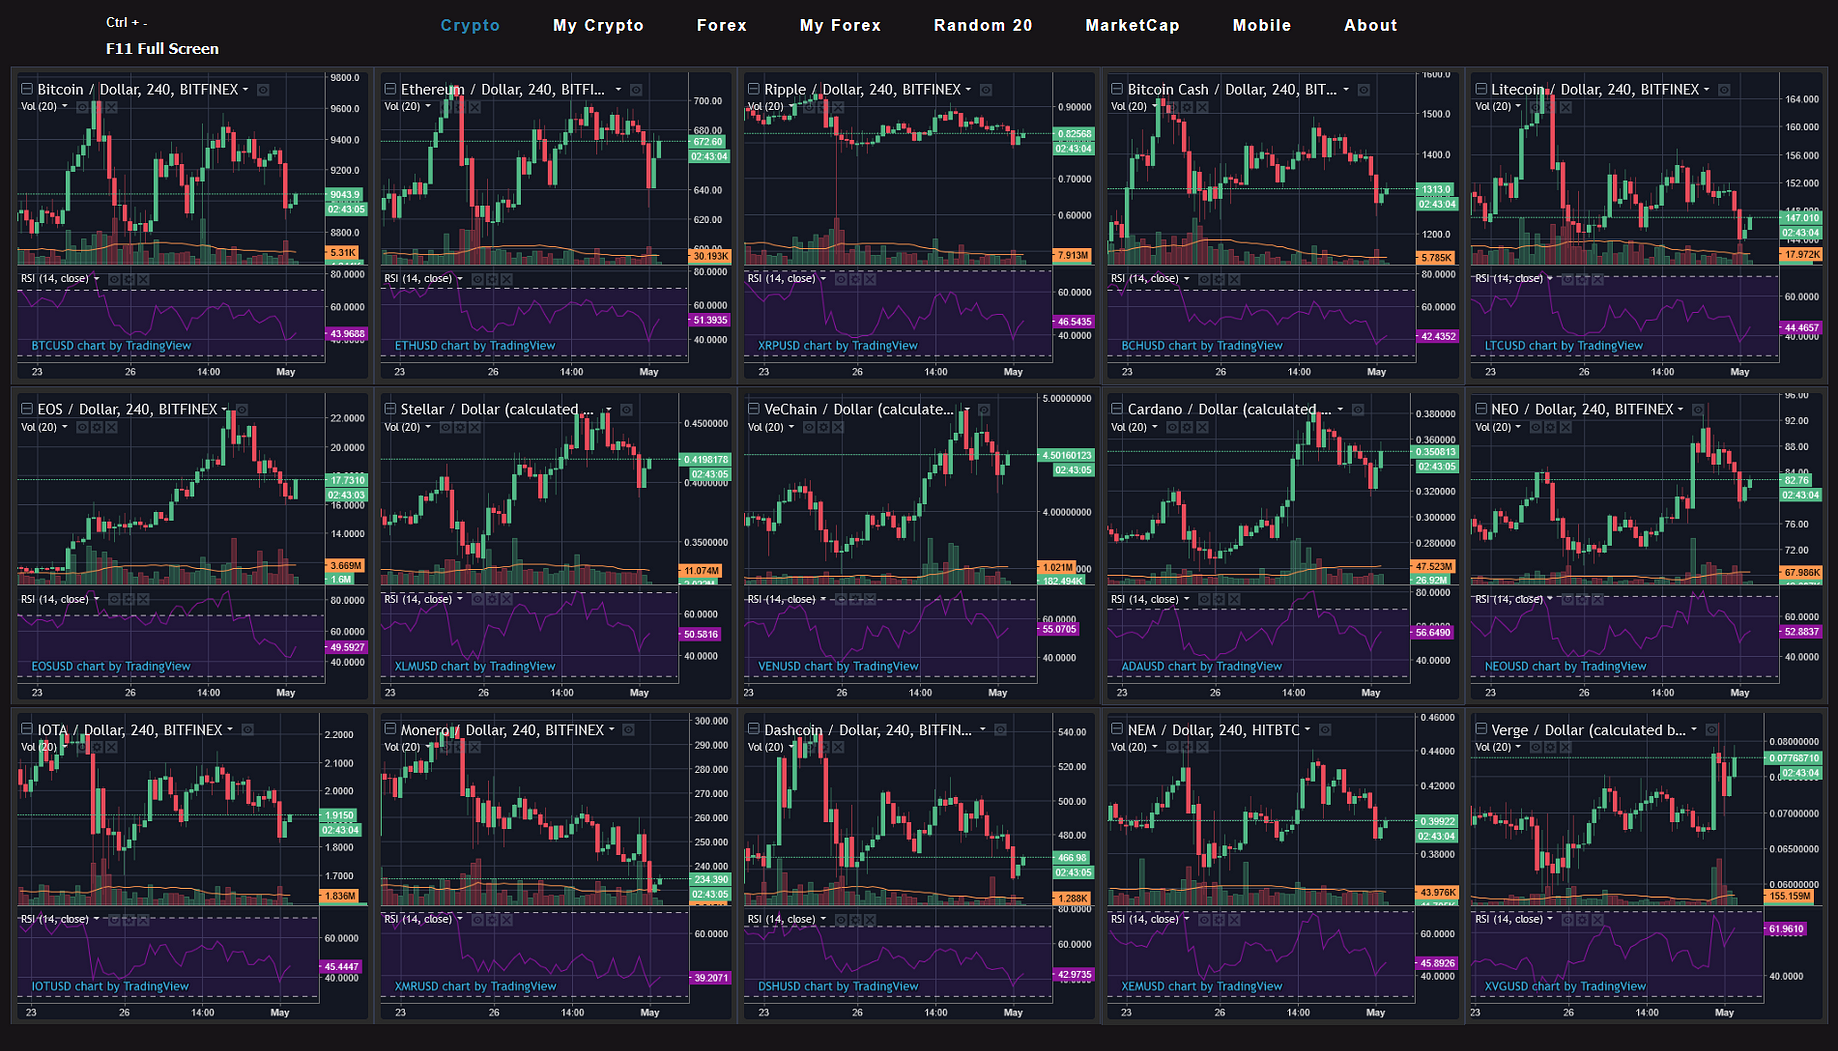The height and width of the screenshot is (1051, 1838).
Task: Open the Crypto tab
Action: (470, 25)
